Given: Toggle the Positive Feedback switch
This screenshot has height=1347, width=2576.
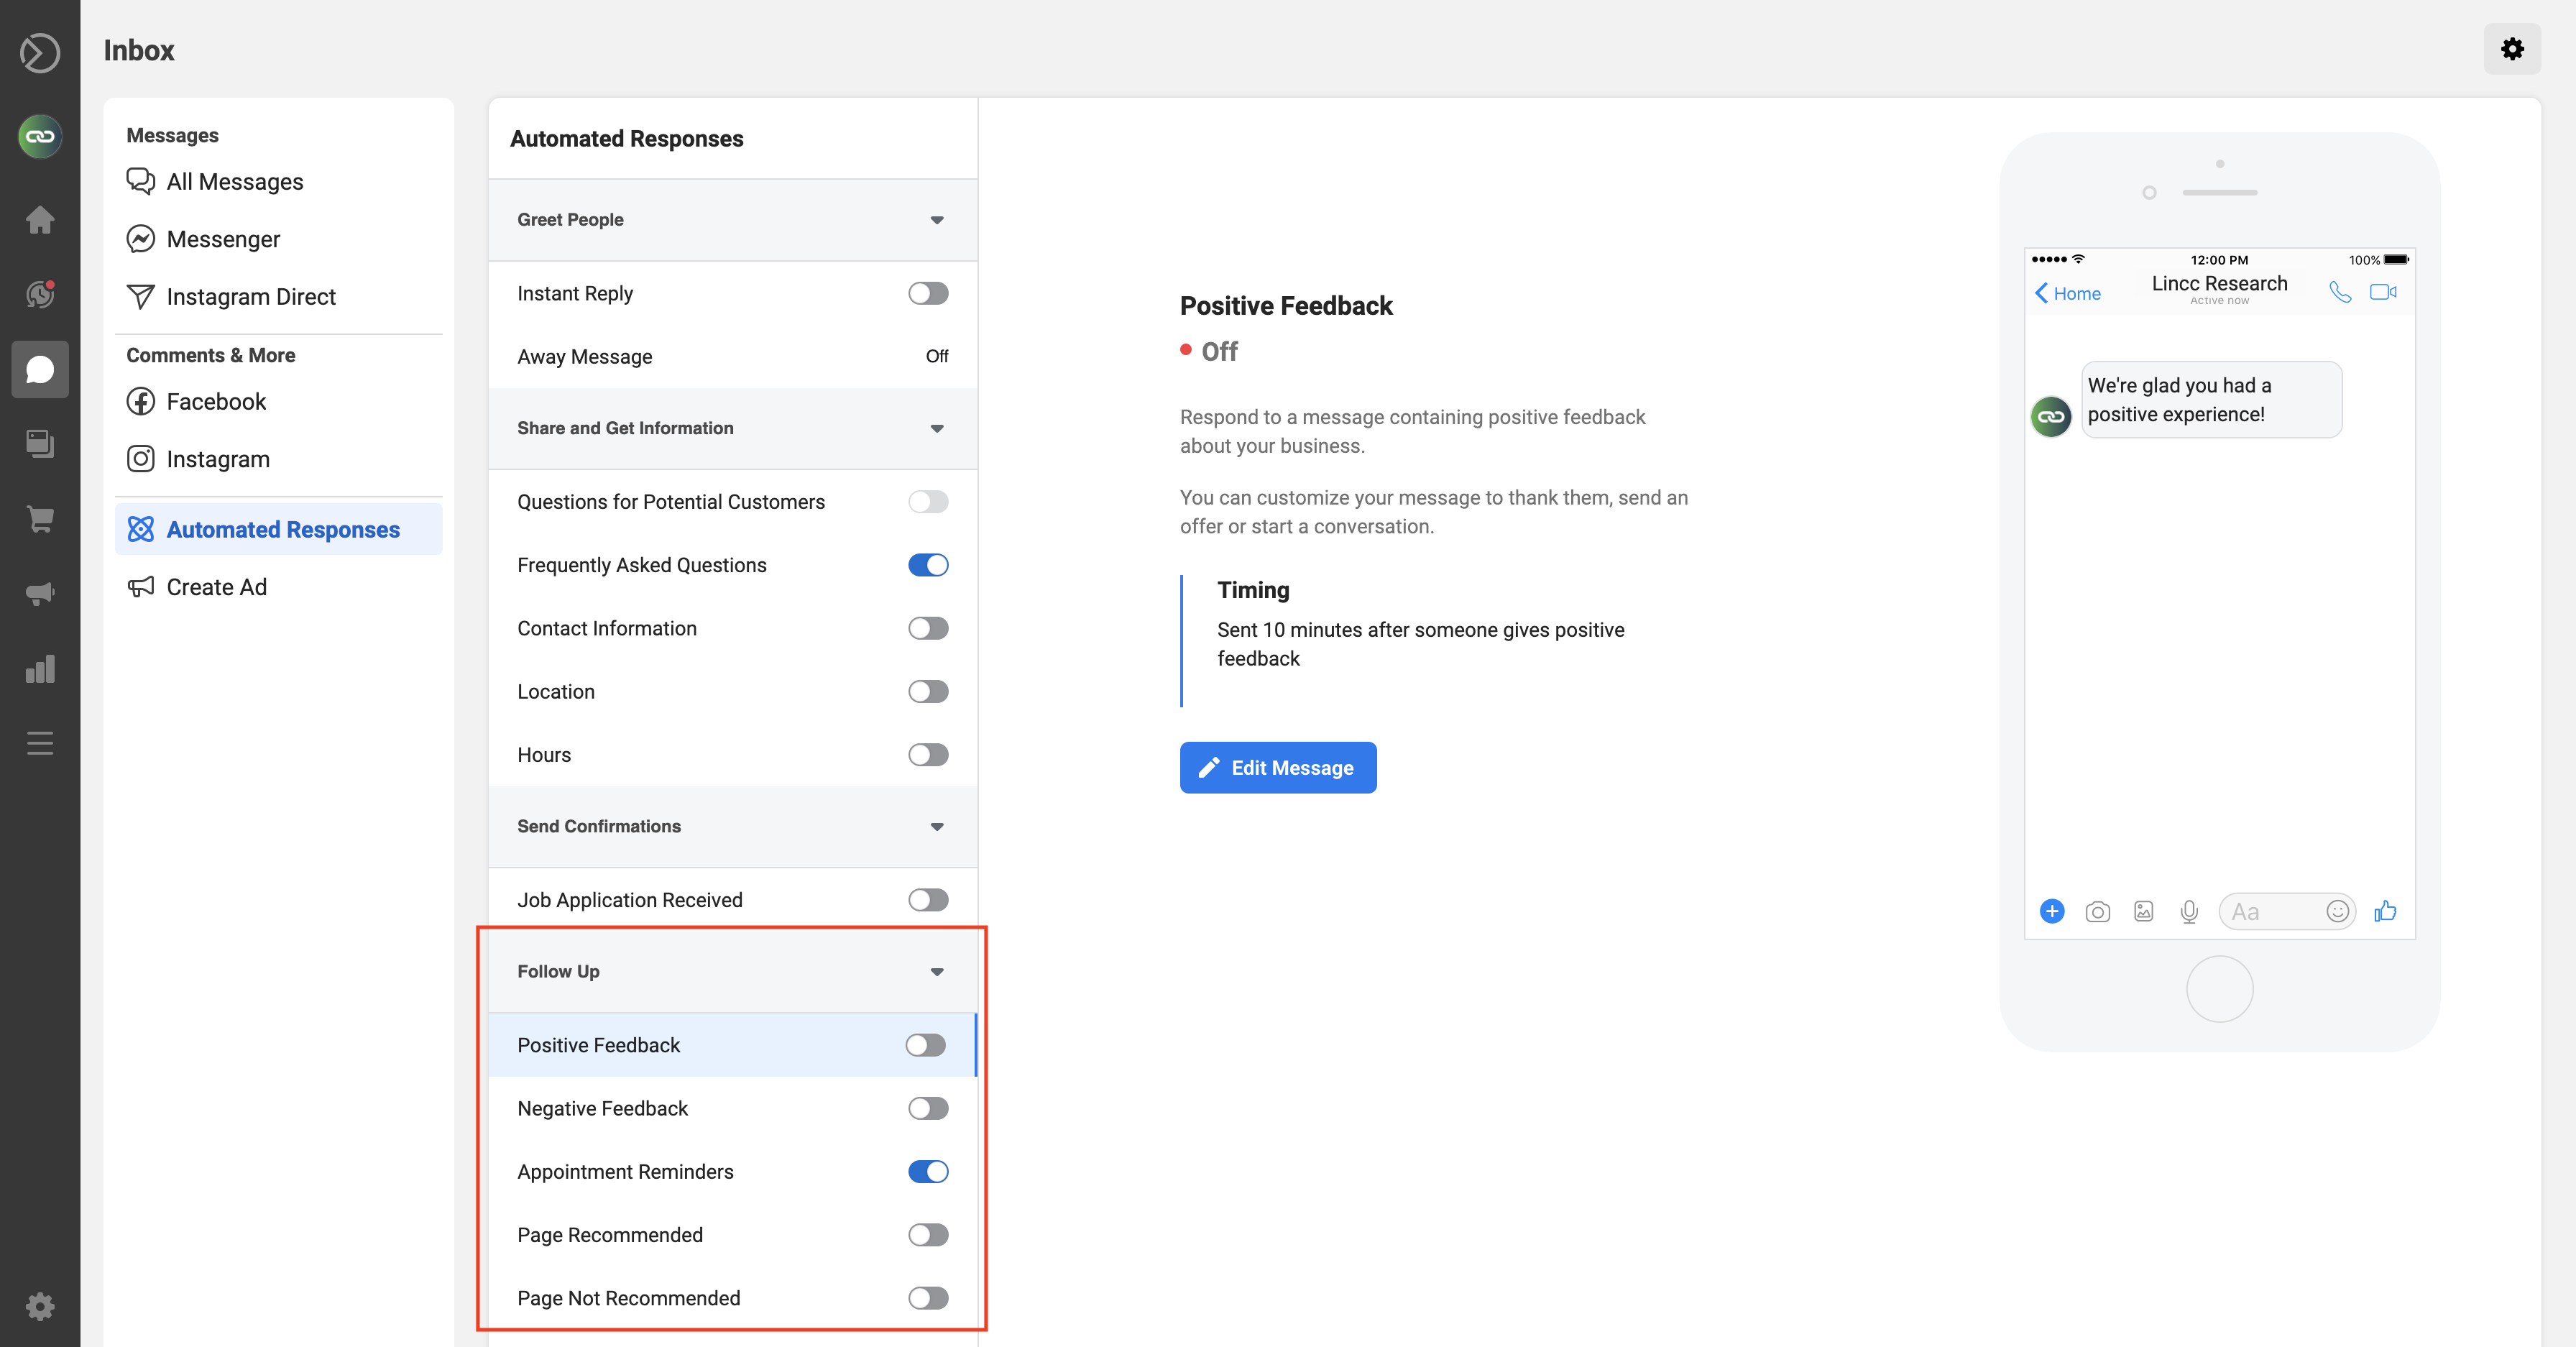Looking at the screenshot, I should [x=925, y=1044].
